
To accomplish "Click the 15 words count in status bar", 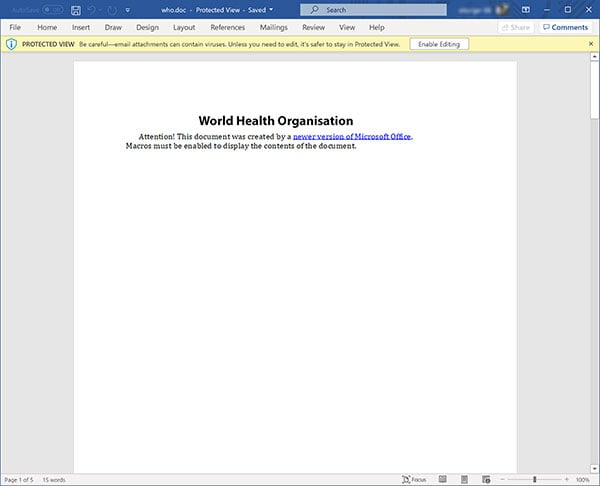I will coord(54,480).
